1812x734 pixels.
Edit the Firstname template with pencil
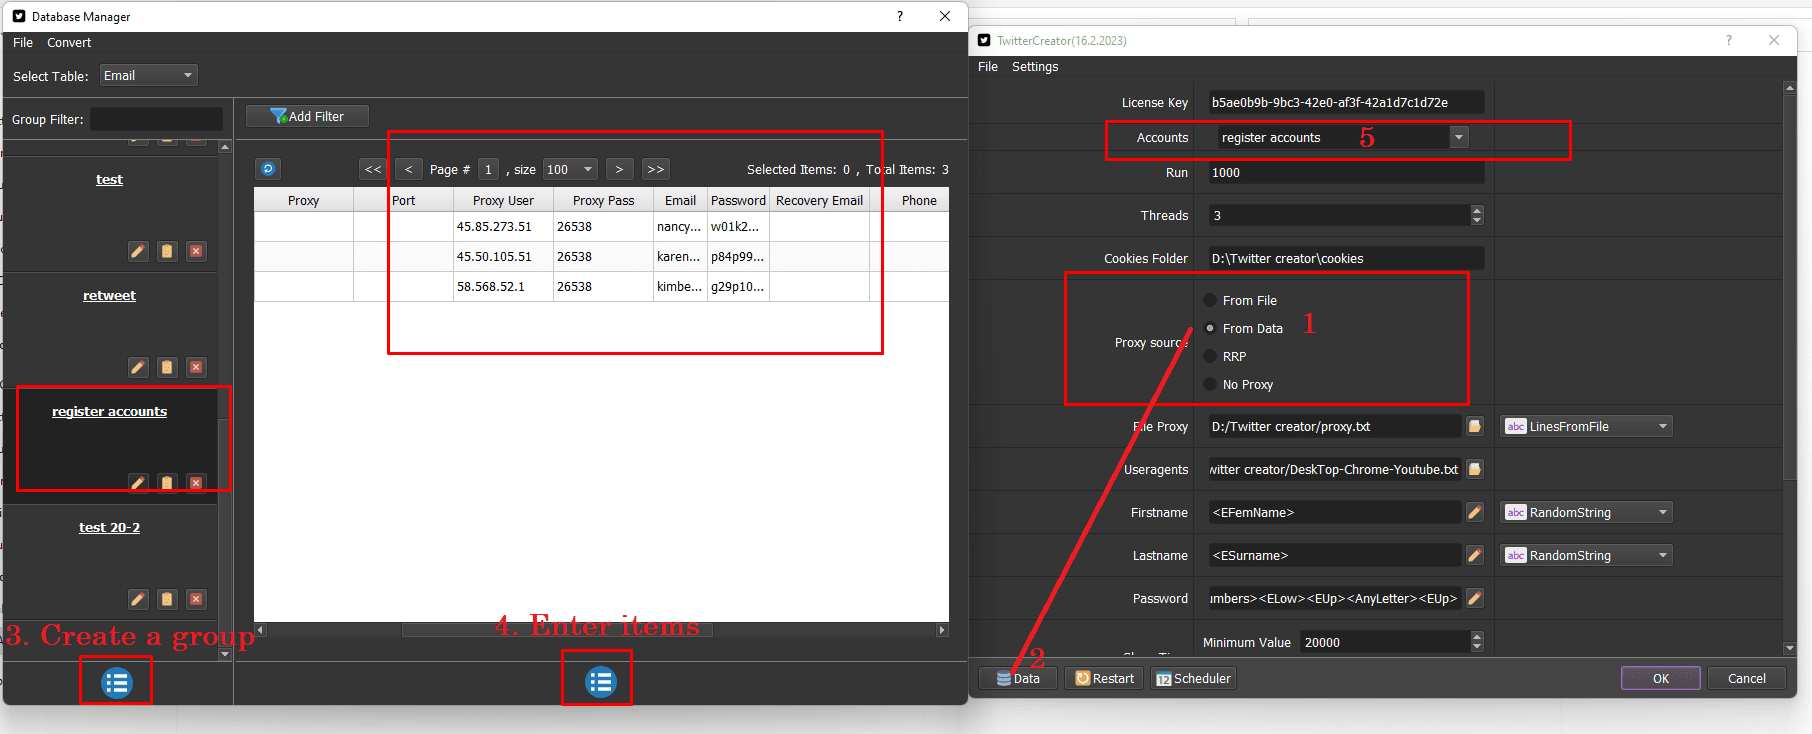coord(1474,512)
